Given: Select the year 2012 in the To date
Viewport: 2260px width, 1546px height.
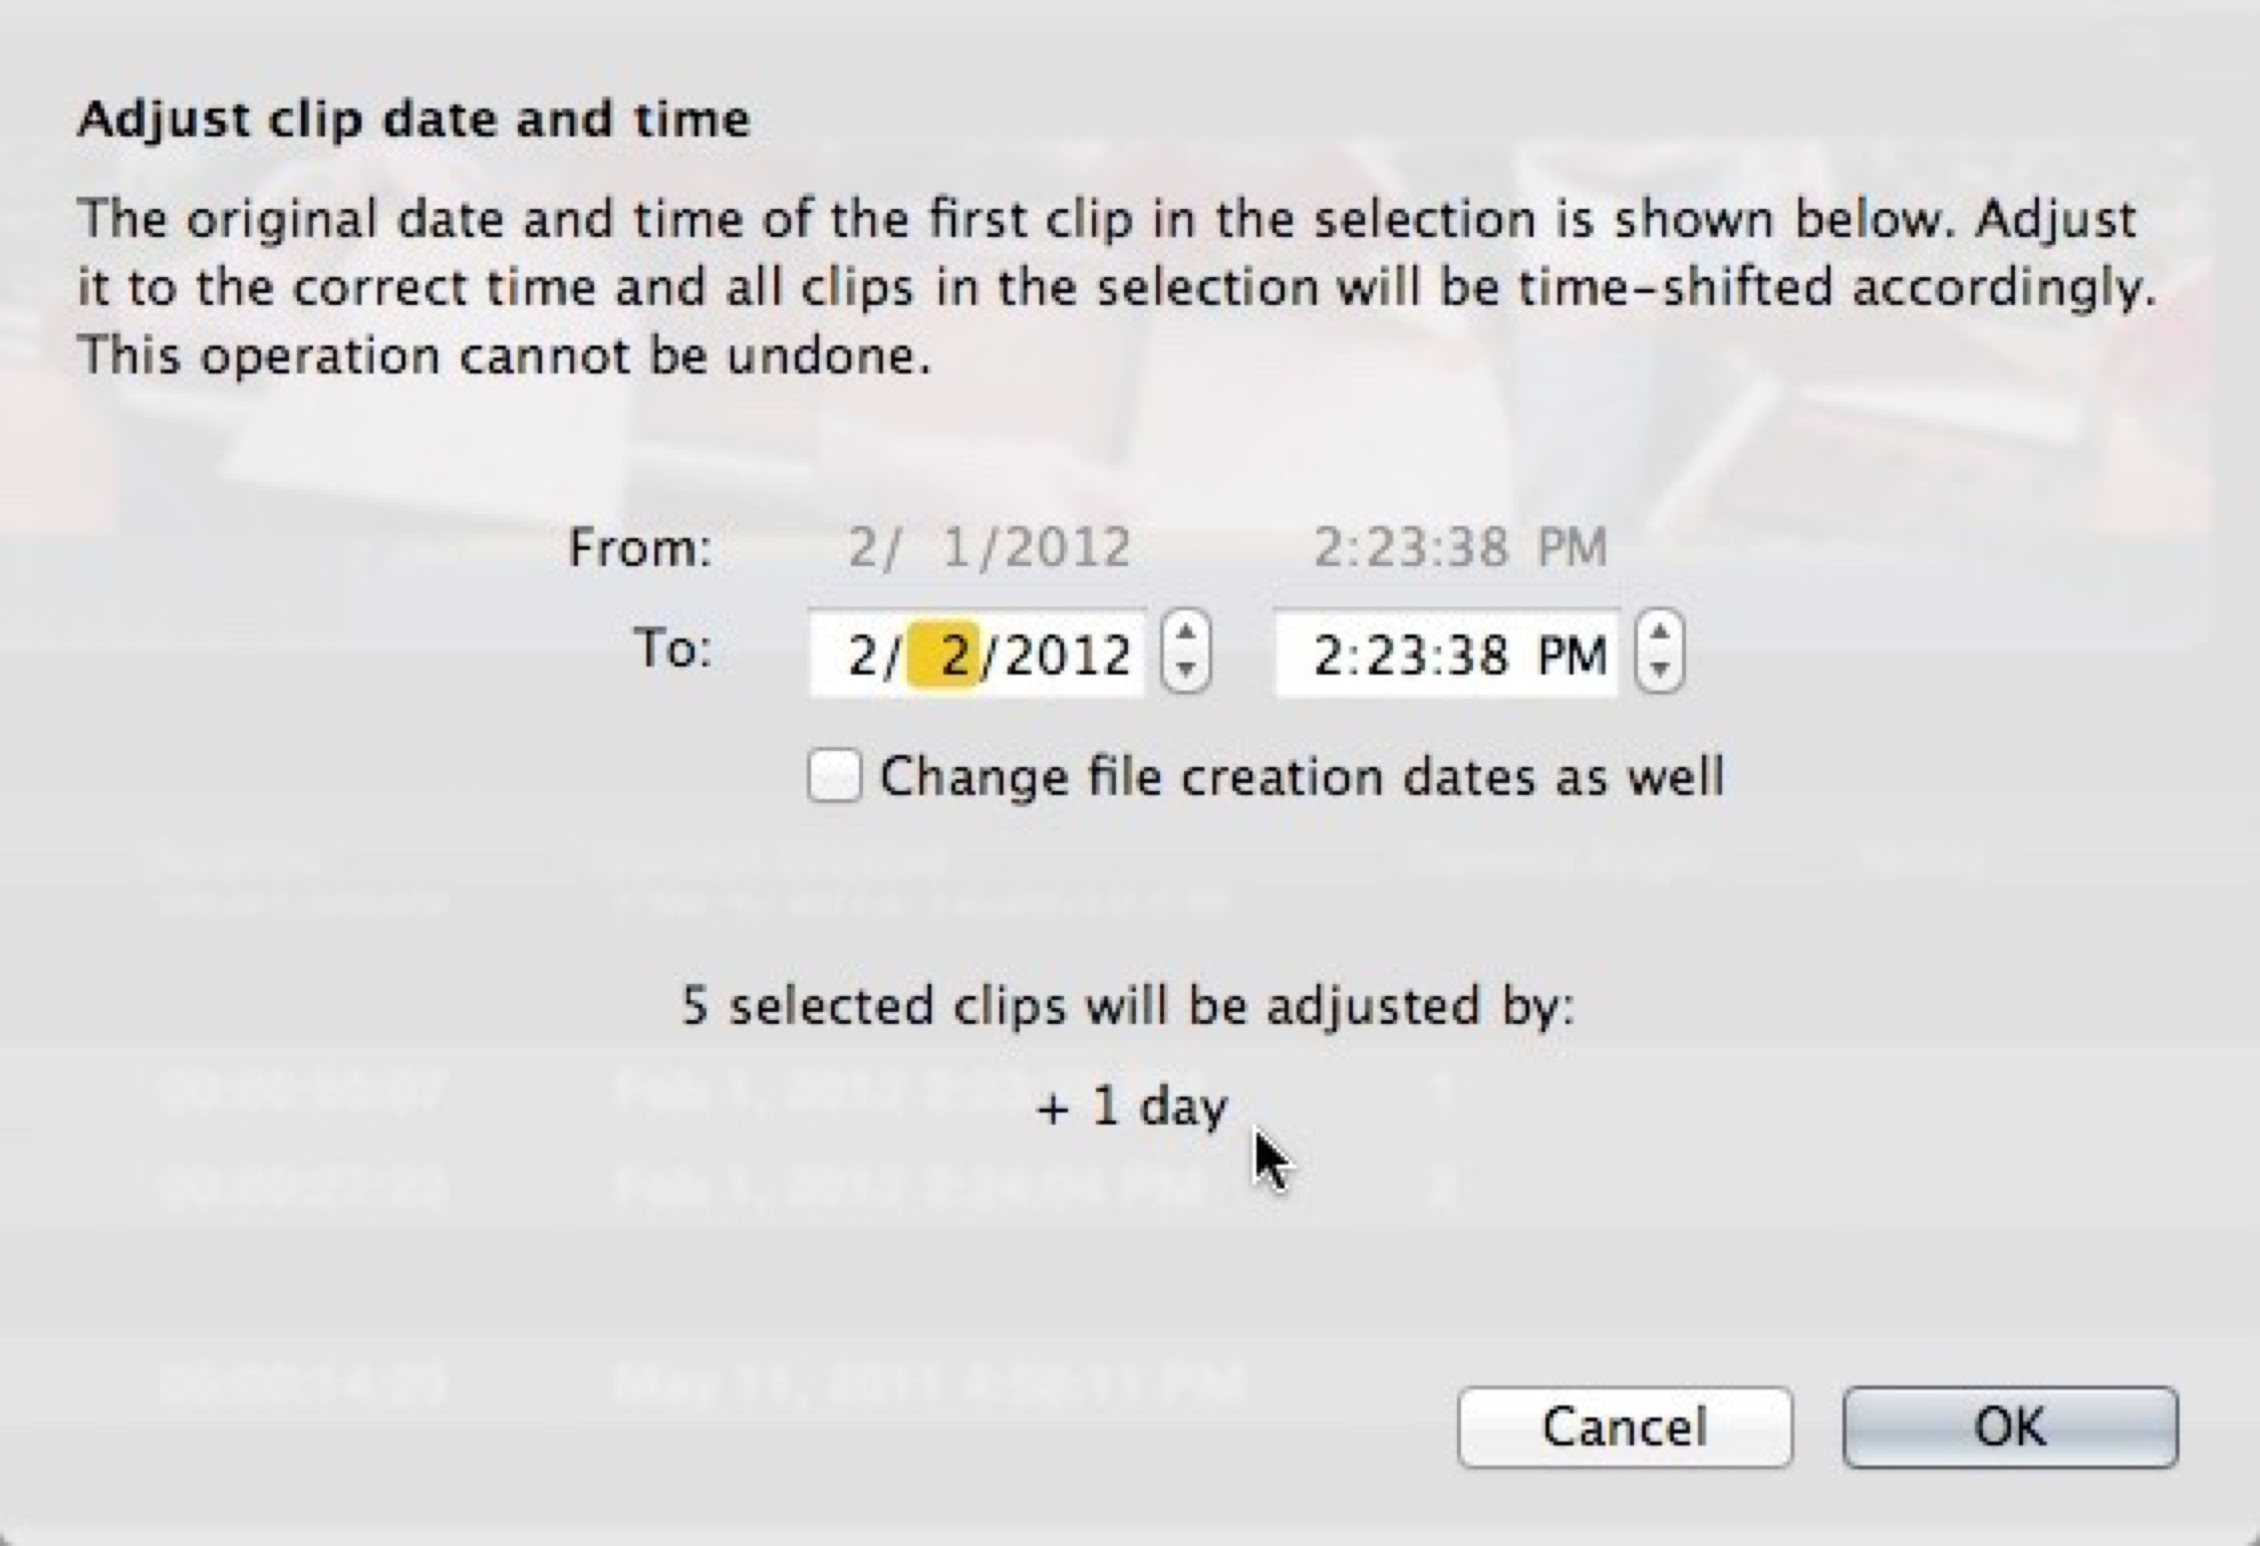Looking at the screenshot, I should coord(1067,656).
